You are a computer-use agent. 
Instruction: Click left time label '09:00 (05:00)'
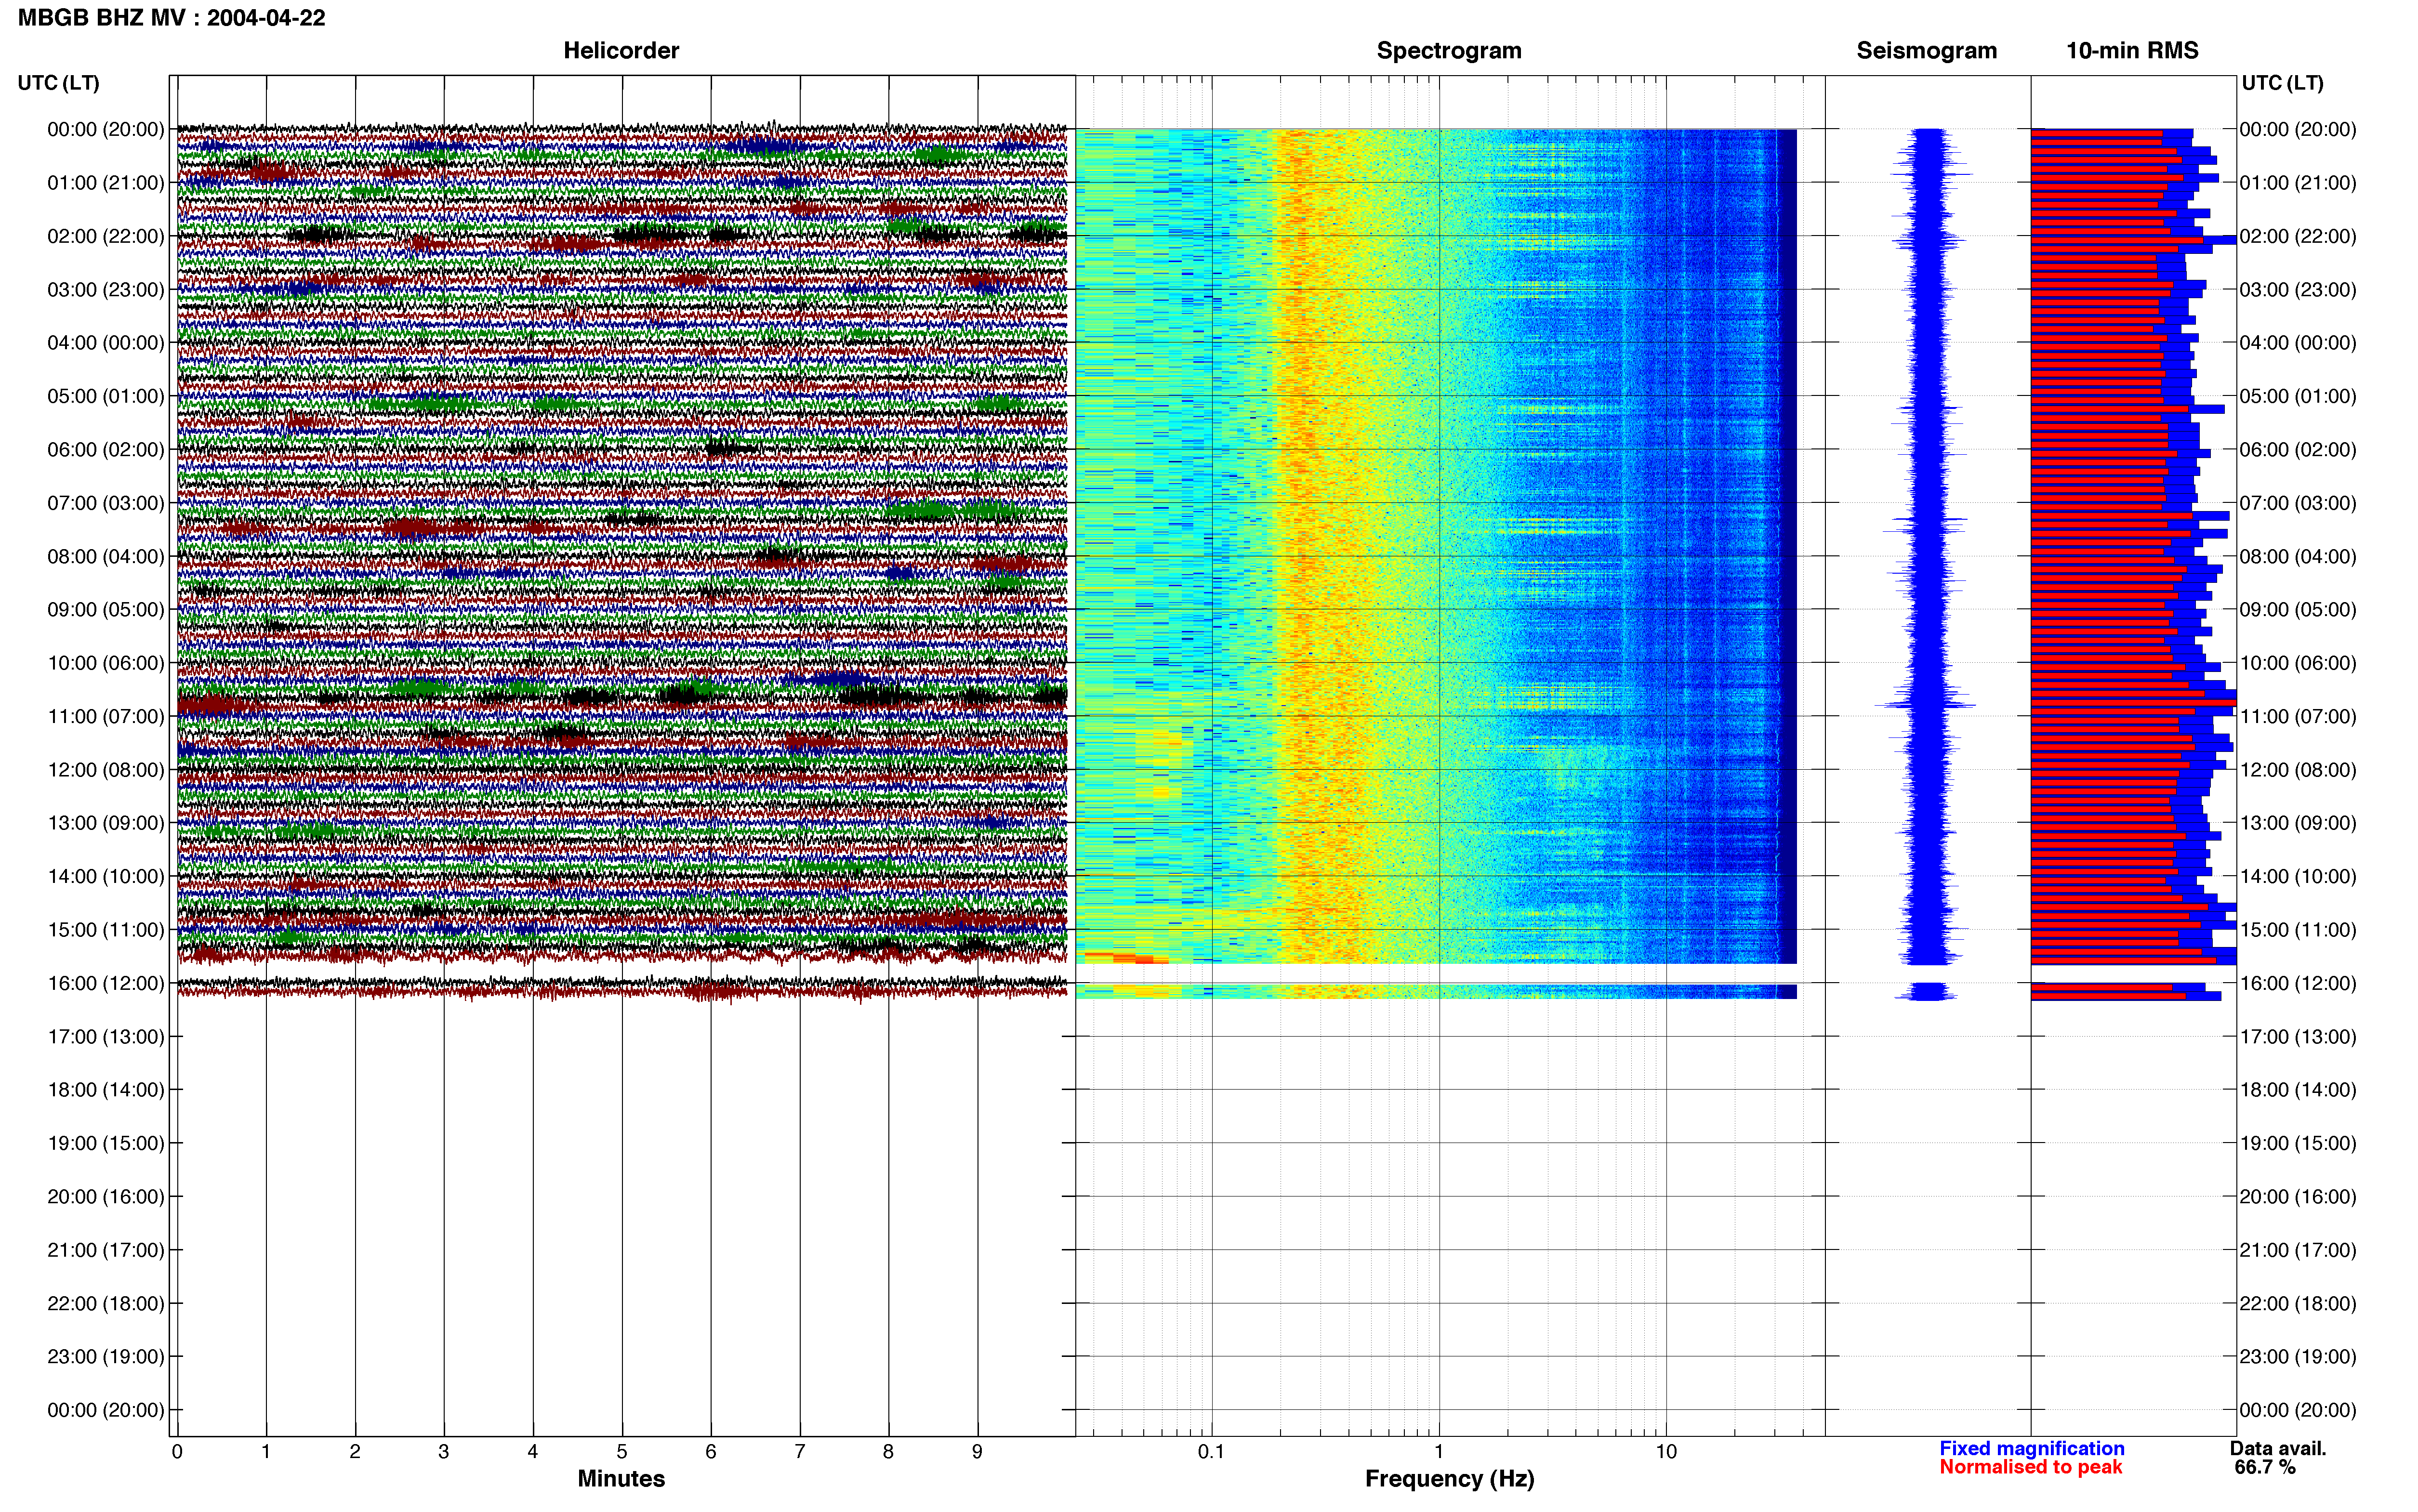coord(106,610)
